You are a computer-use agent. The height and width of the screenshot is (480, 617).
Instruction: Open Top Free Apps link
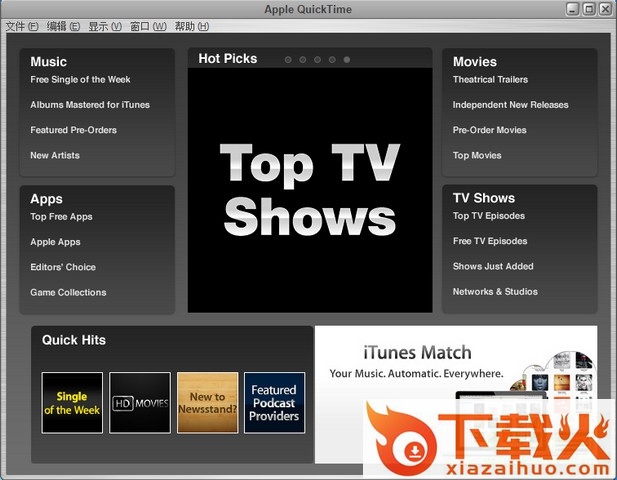tap(61, 217)
